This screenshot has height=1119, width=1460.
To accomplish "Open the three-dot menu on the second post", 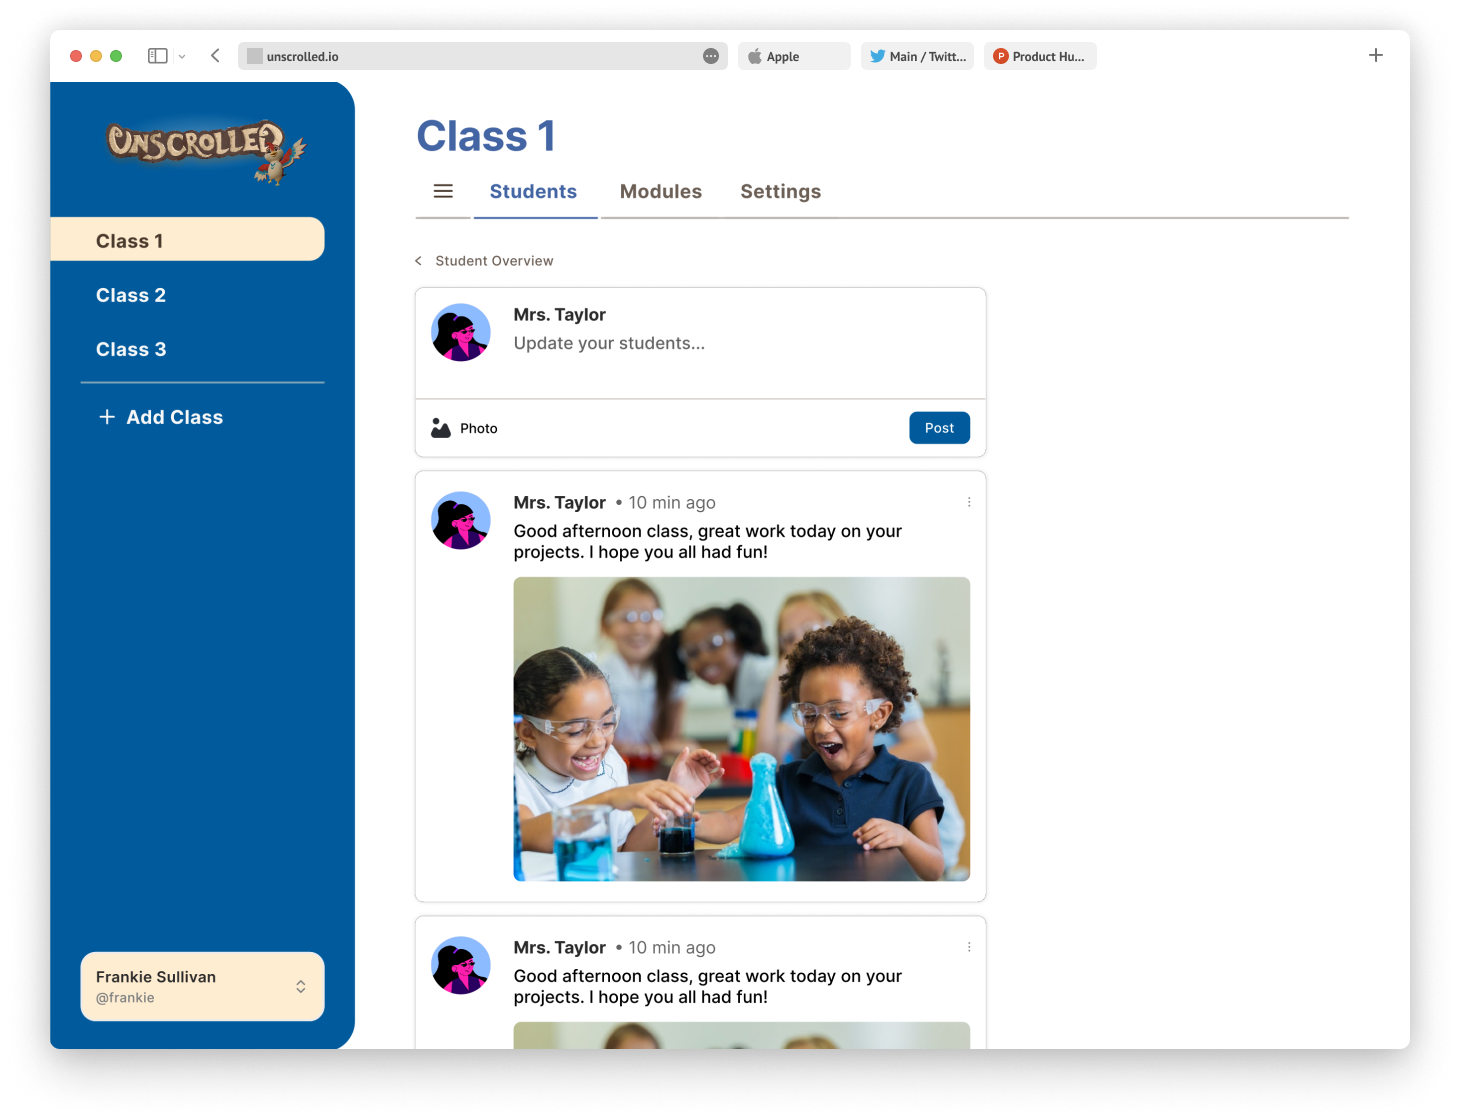I will click(969, 947).
